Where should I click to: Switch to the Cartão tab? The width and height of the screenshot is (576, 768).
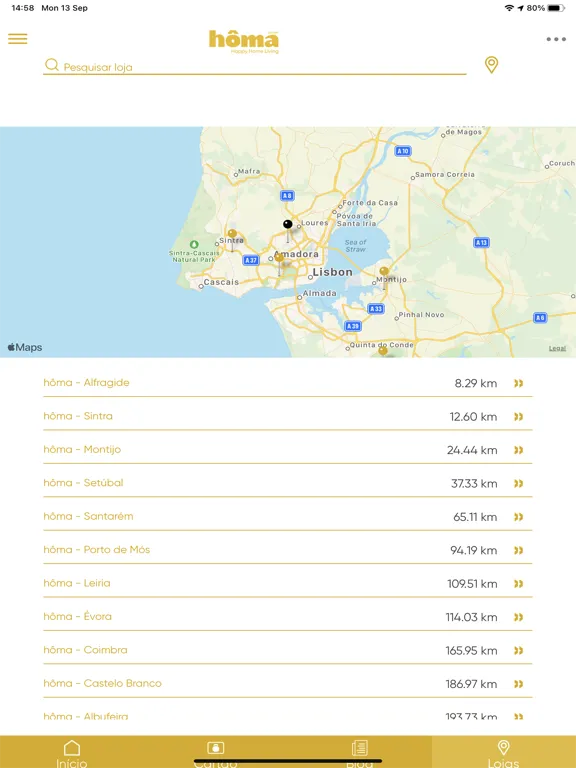[x=216, y=753]
